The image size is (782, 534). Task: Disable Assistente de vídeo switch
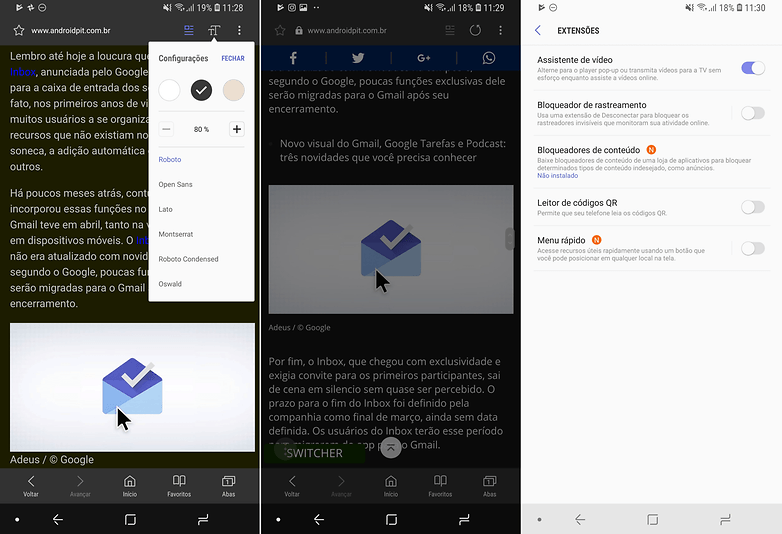click(753, 68)
